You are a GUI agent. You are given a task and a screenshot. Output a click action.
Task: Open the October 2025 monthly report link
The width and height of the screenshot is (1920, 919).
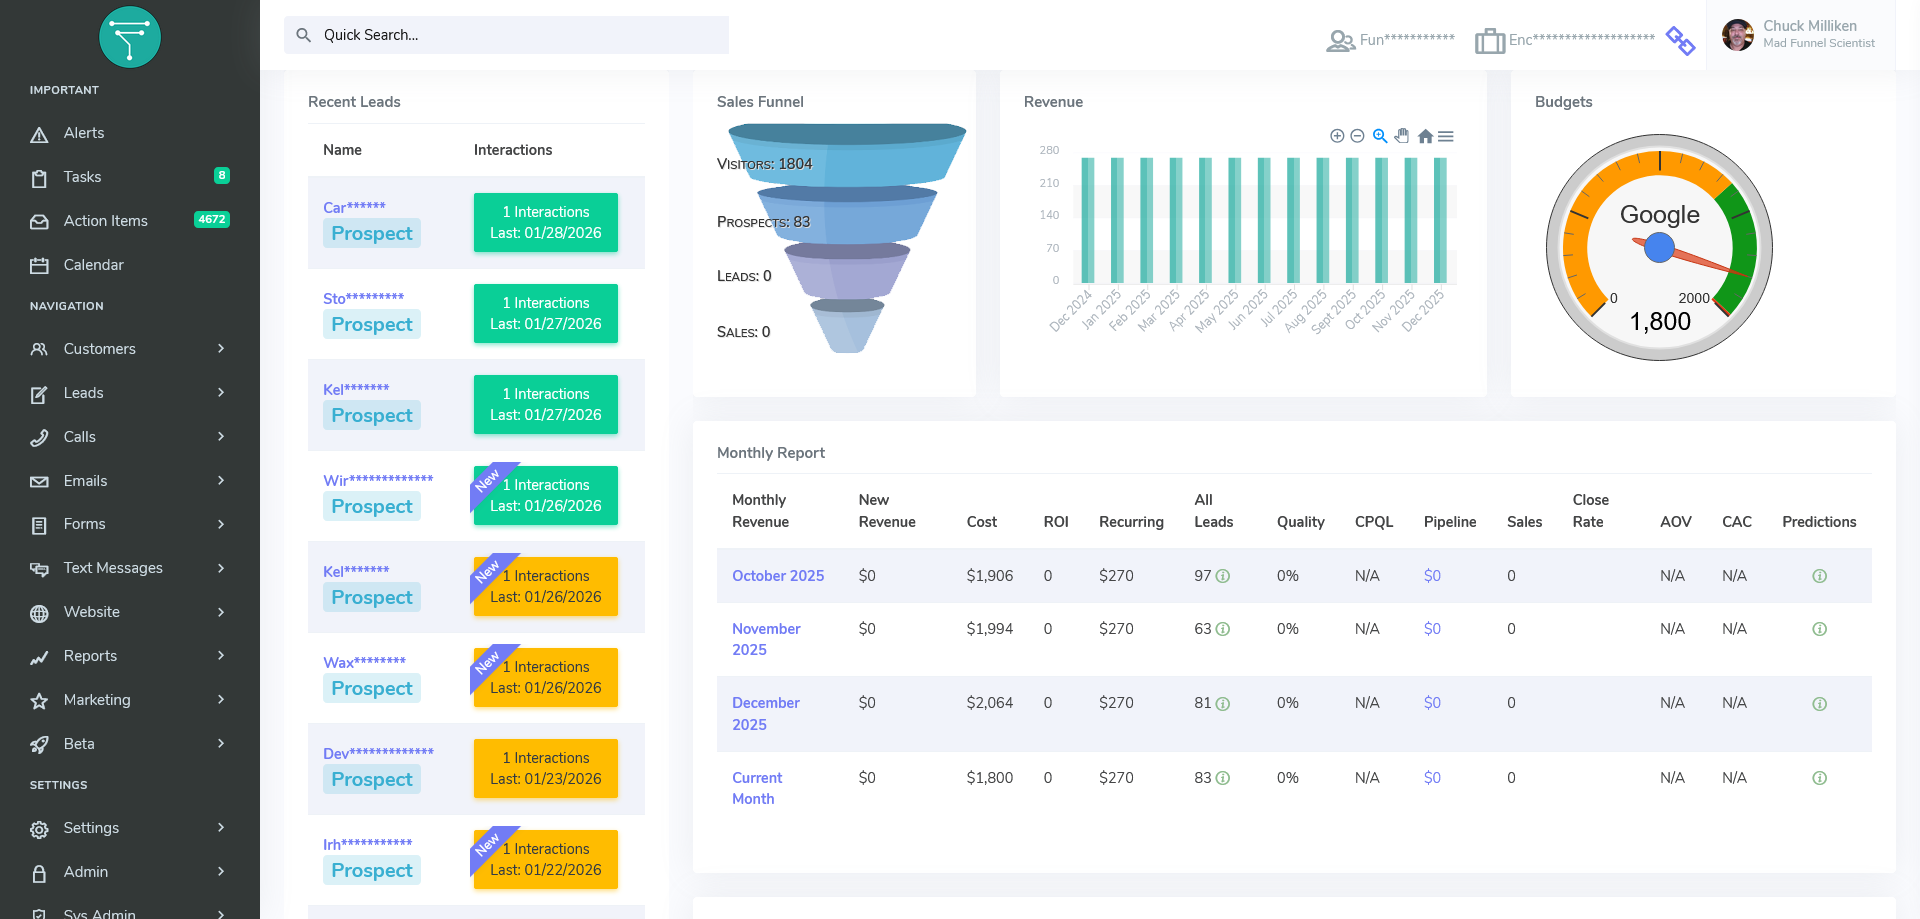[778, 576]
